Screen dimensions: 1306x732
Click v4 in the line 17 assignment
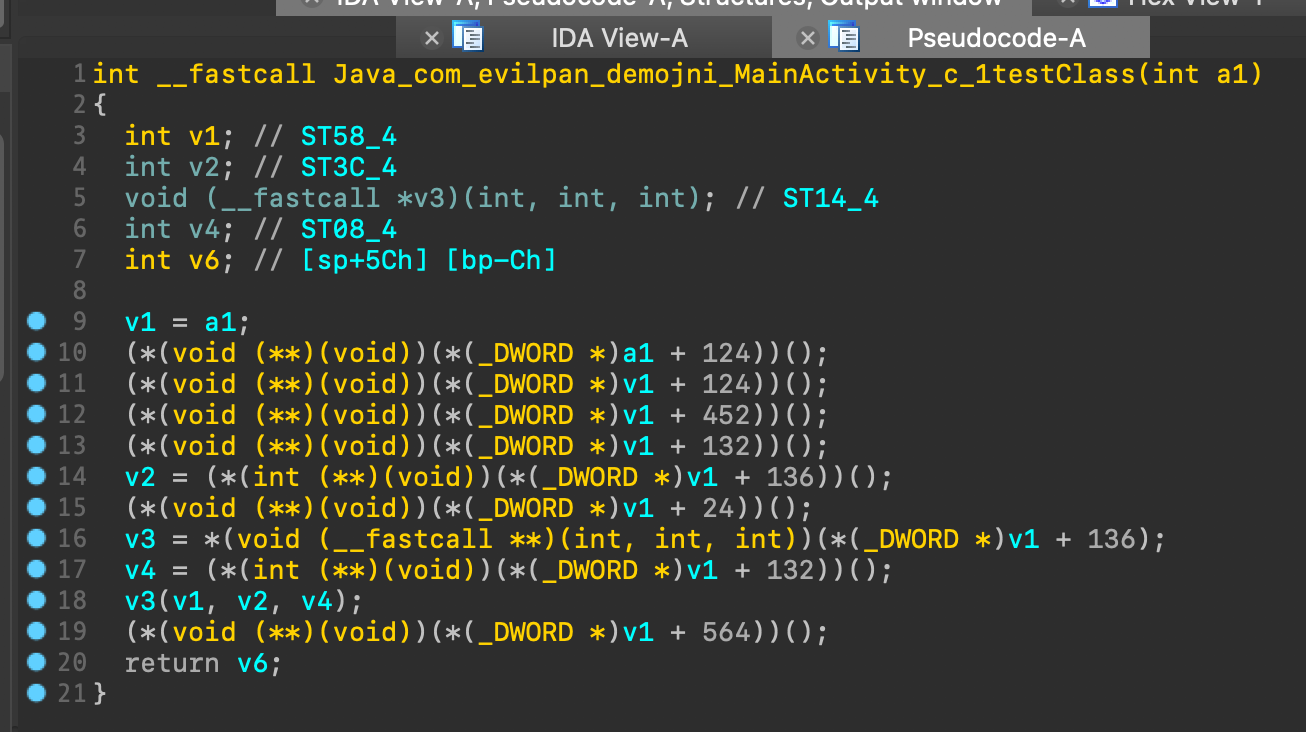click(x=140, y=570)
